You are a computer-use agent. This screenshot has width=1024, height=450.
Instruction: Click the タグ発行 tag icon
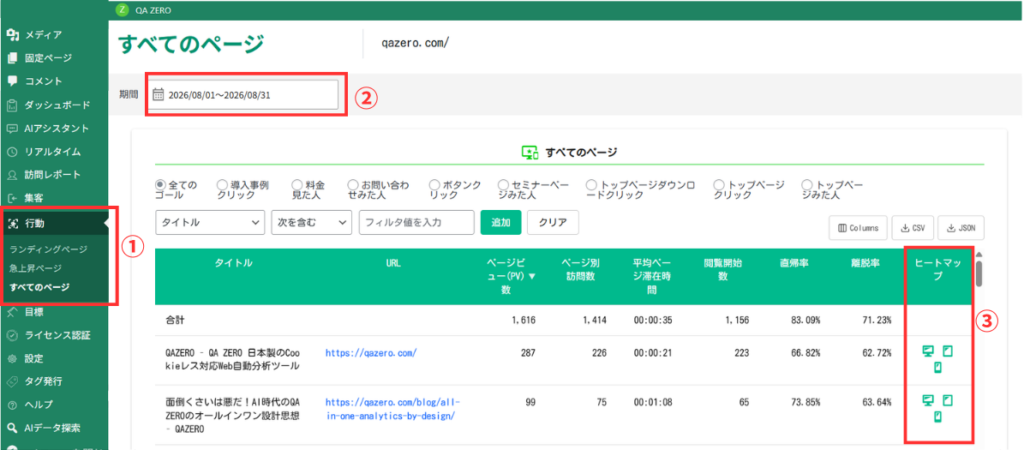12,381
